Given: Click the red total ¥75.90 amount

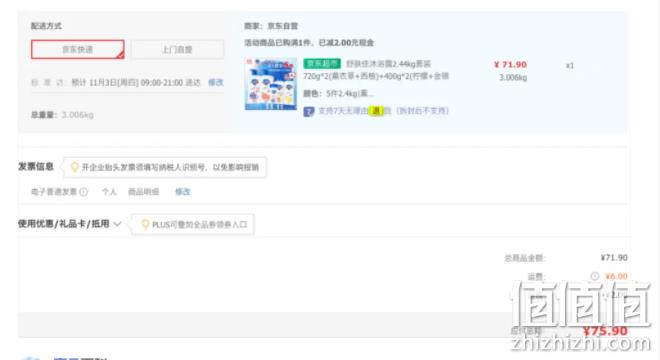Looking at the screenshot, I should point(605,331).
